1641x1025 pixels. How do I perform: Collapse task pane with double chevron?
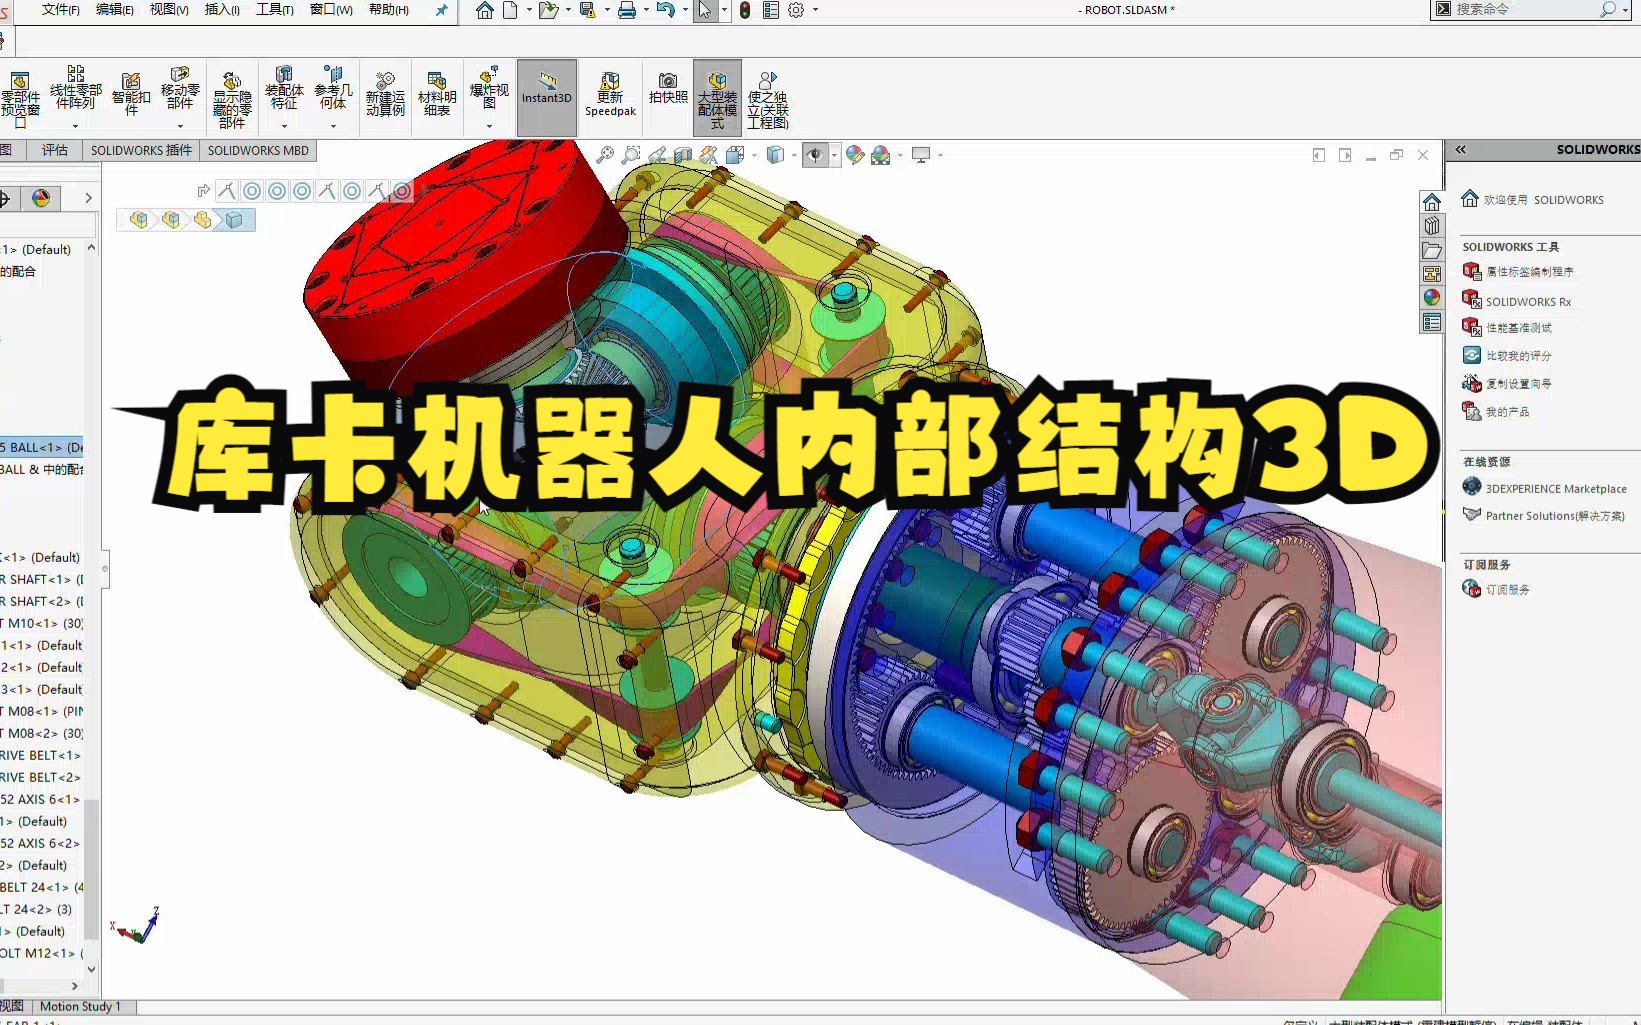click(1460, 149)
